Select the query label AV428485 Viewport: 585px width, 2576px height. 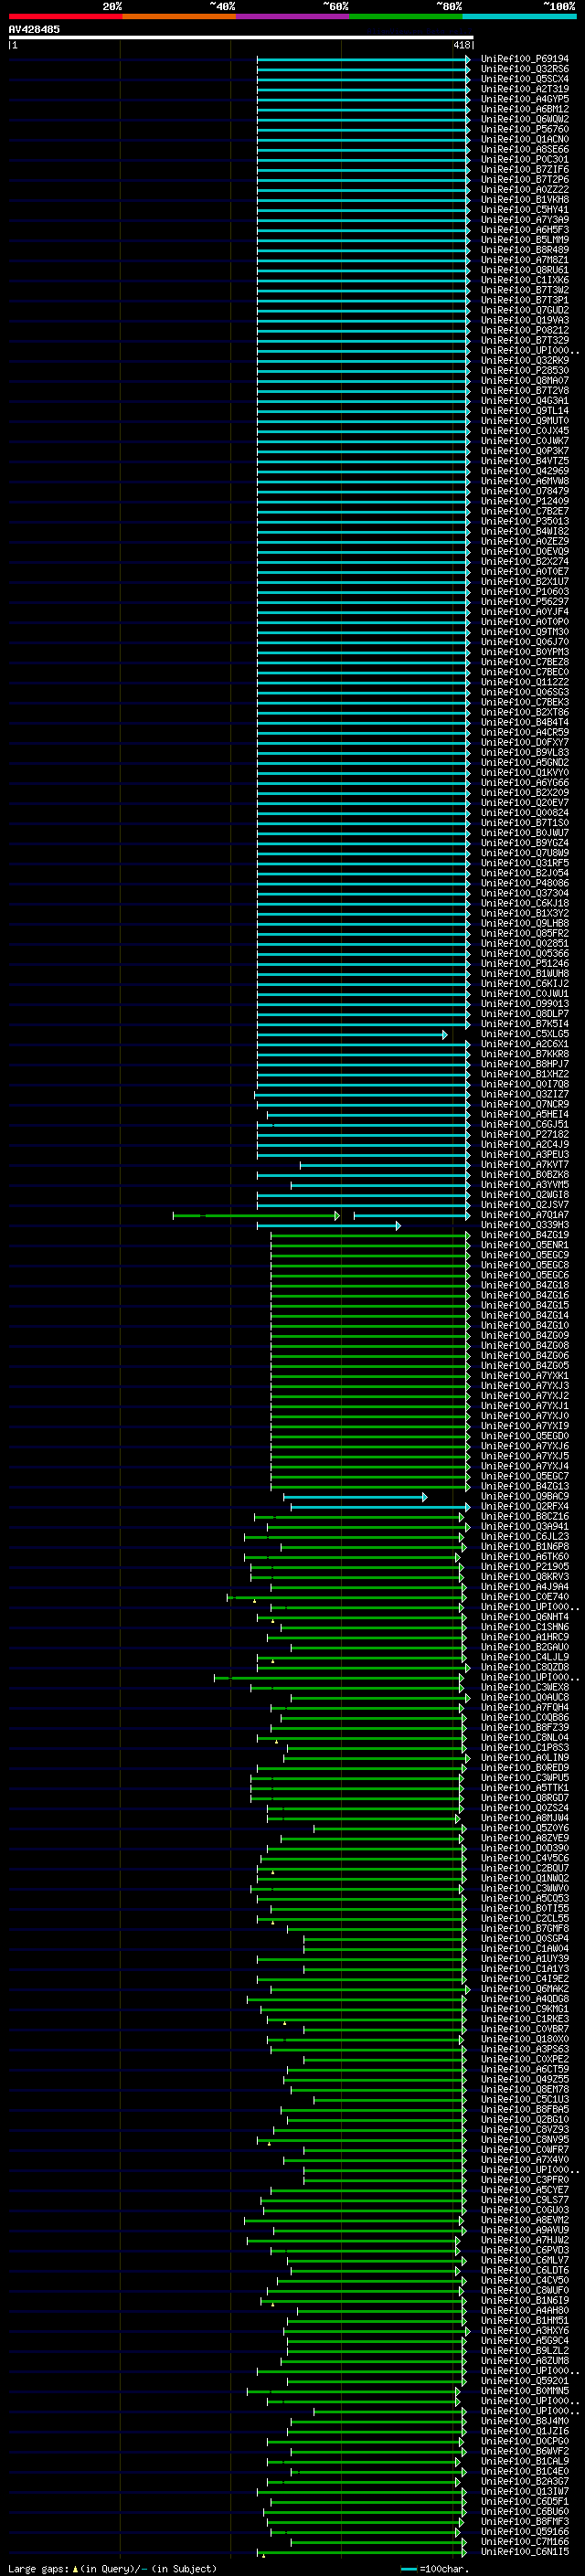click(x=34, y=29)
